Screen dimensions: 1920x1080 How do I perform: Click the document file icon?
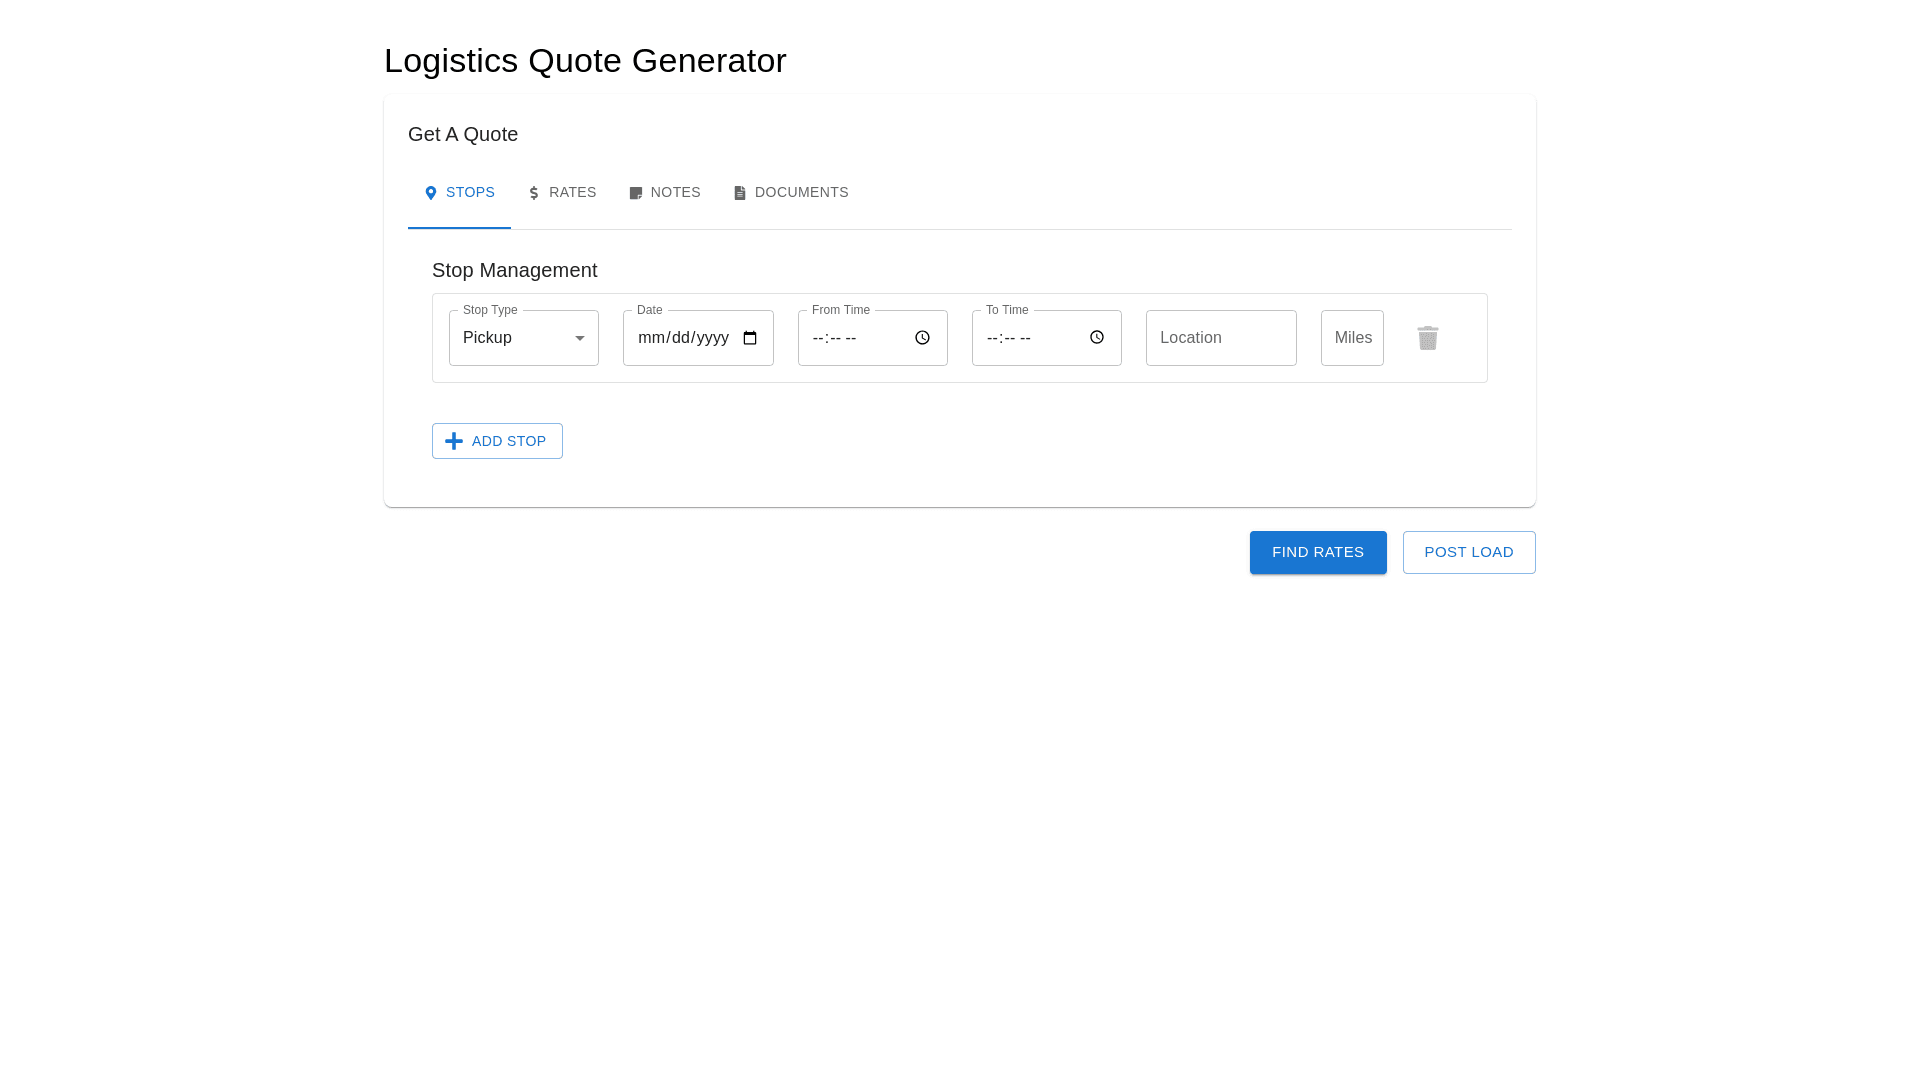coord(740,193)
